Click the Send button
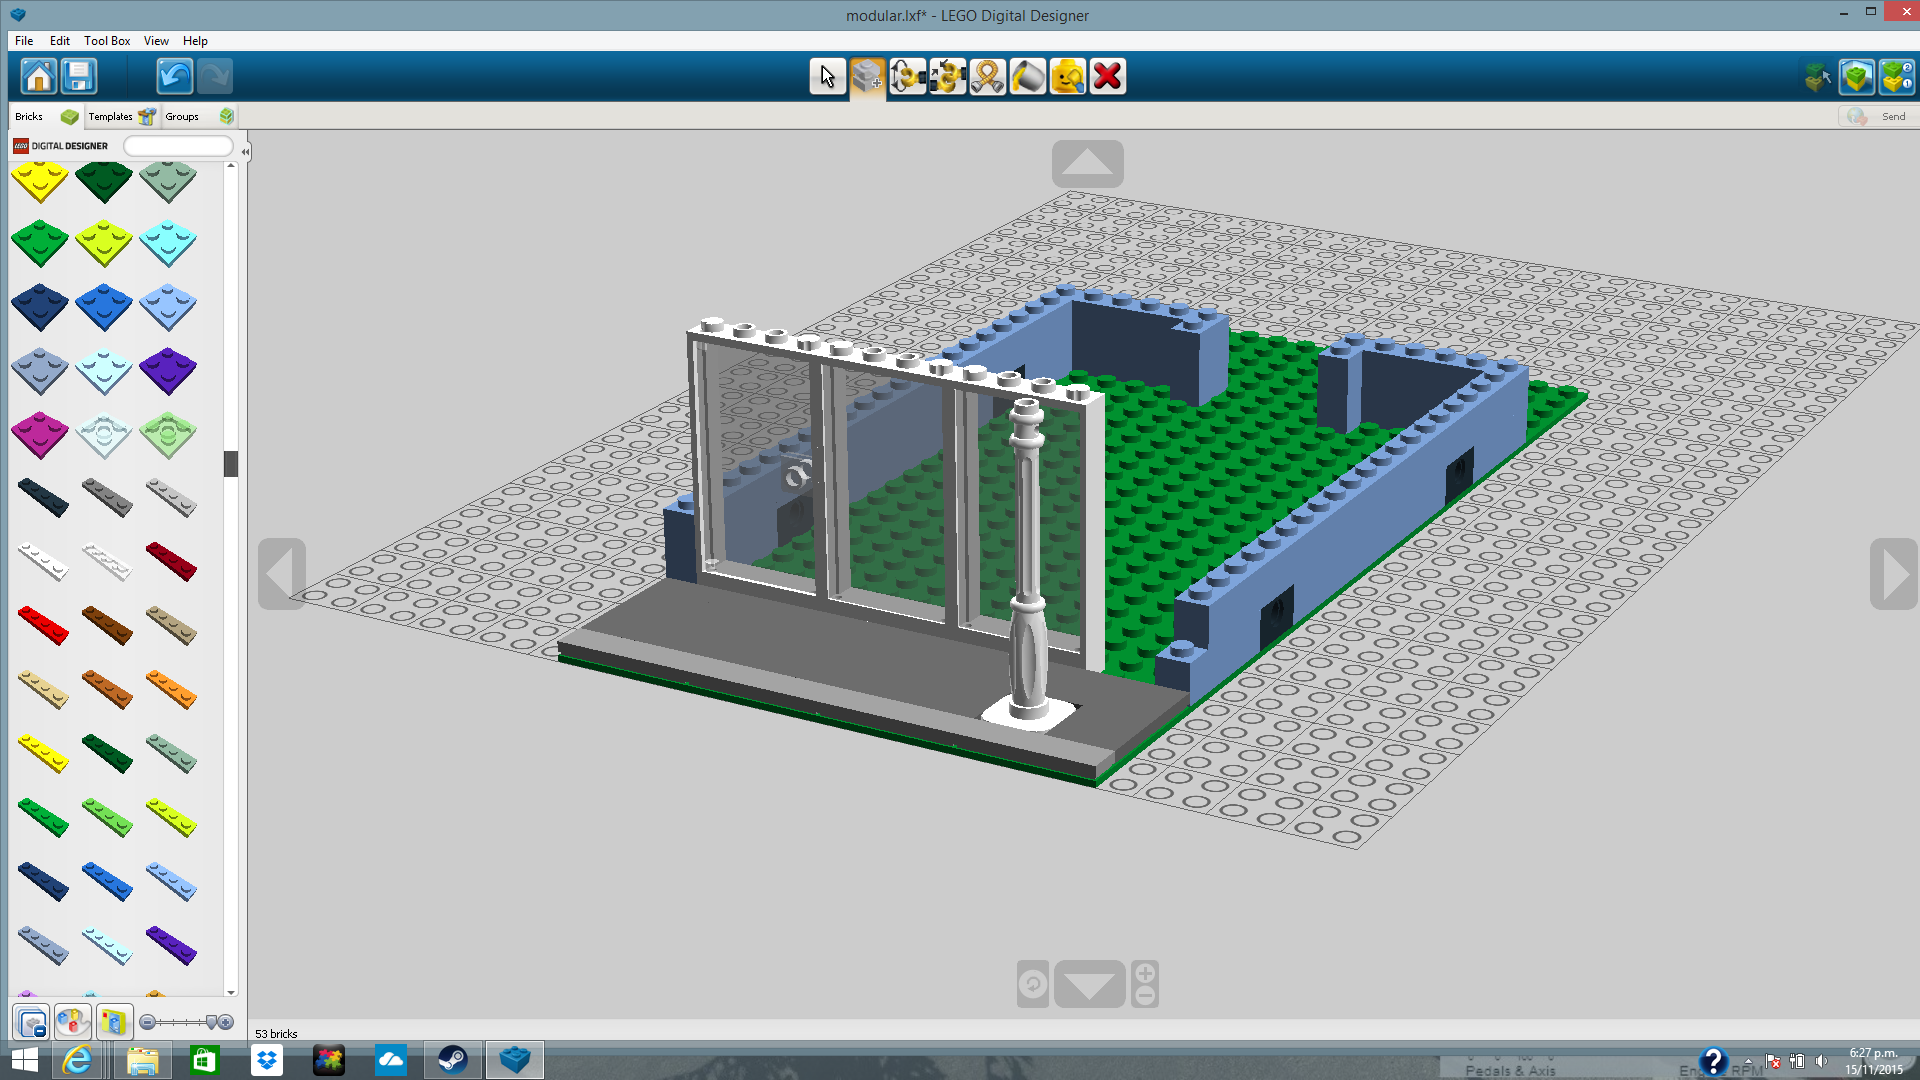 [1878, 117]
